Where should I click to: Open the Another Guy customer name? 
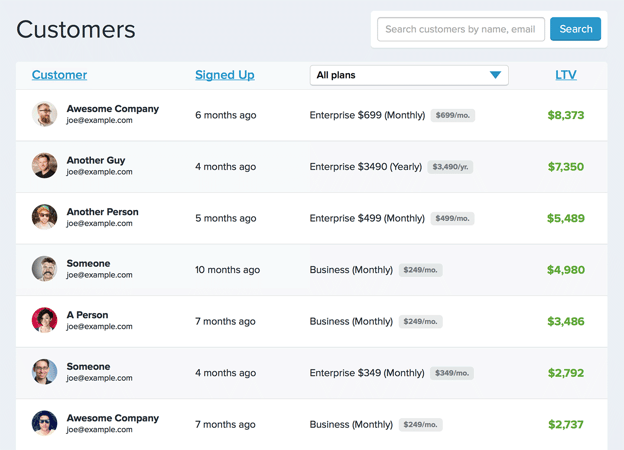96,160
